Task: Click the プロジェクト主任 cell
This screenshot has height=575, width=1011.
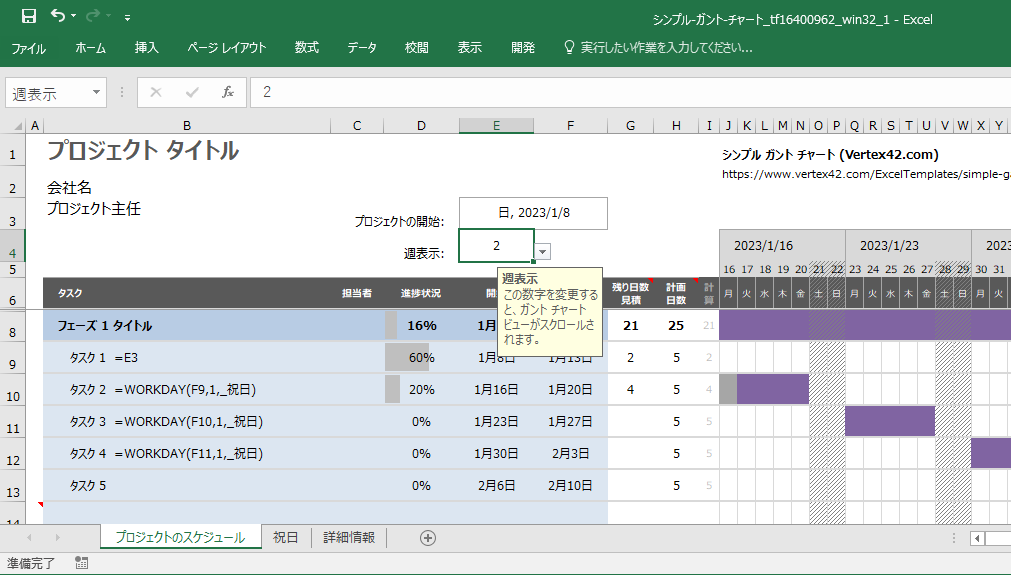Action: click(93, 208)
